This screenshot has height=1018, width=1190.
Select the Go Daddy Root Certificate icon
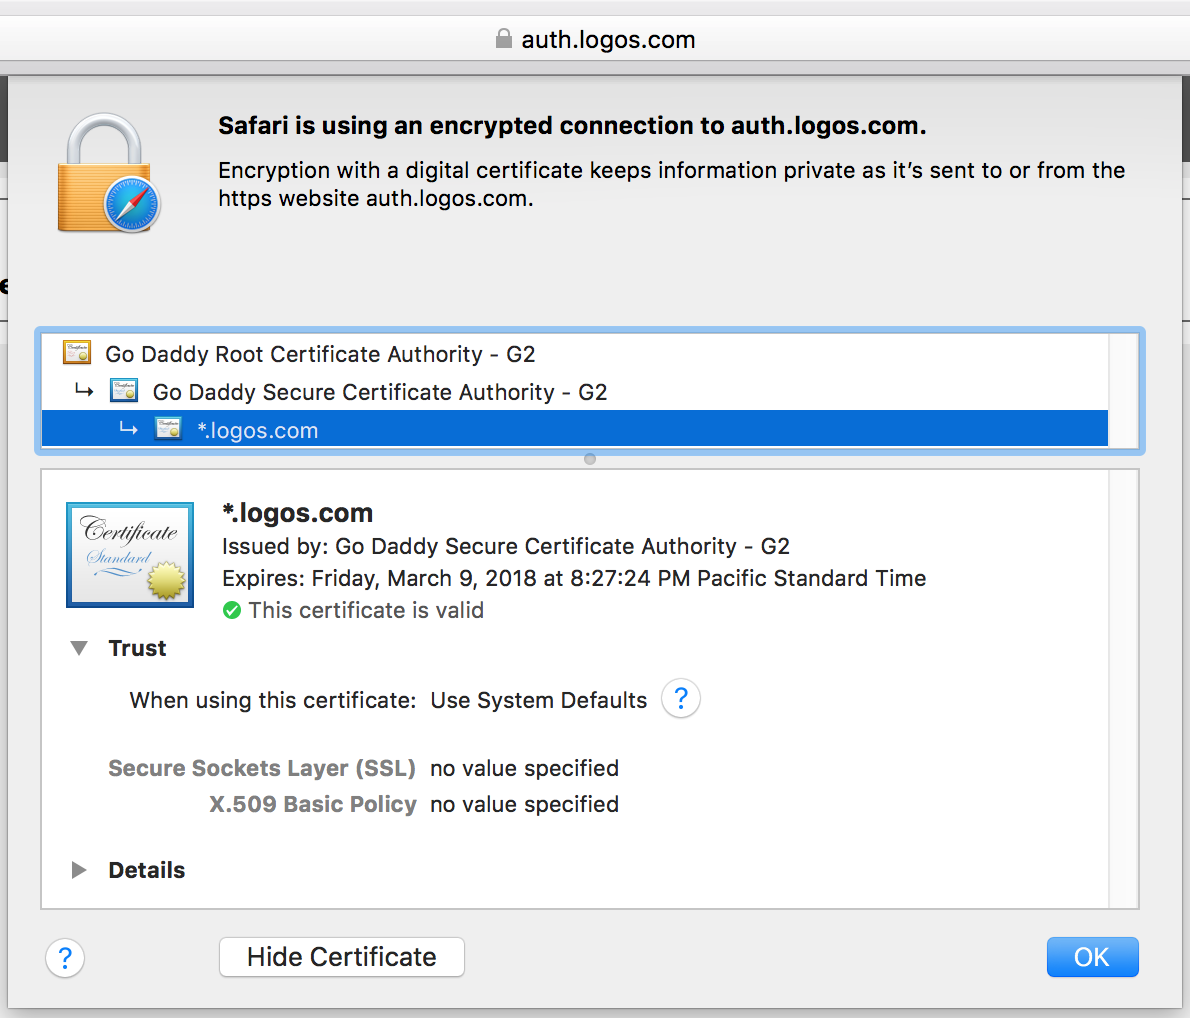[77, 353]
